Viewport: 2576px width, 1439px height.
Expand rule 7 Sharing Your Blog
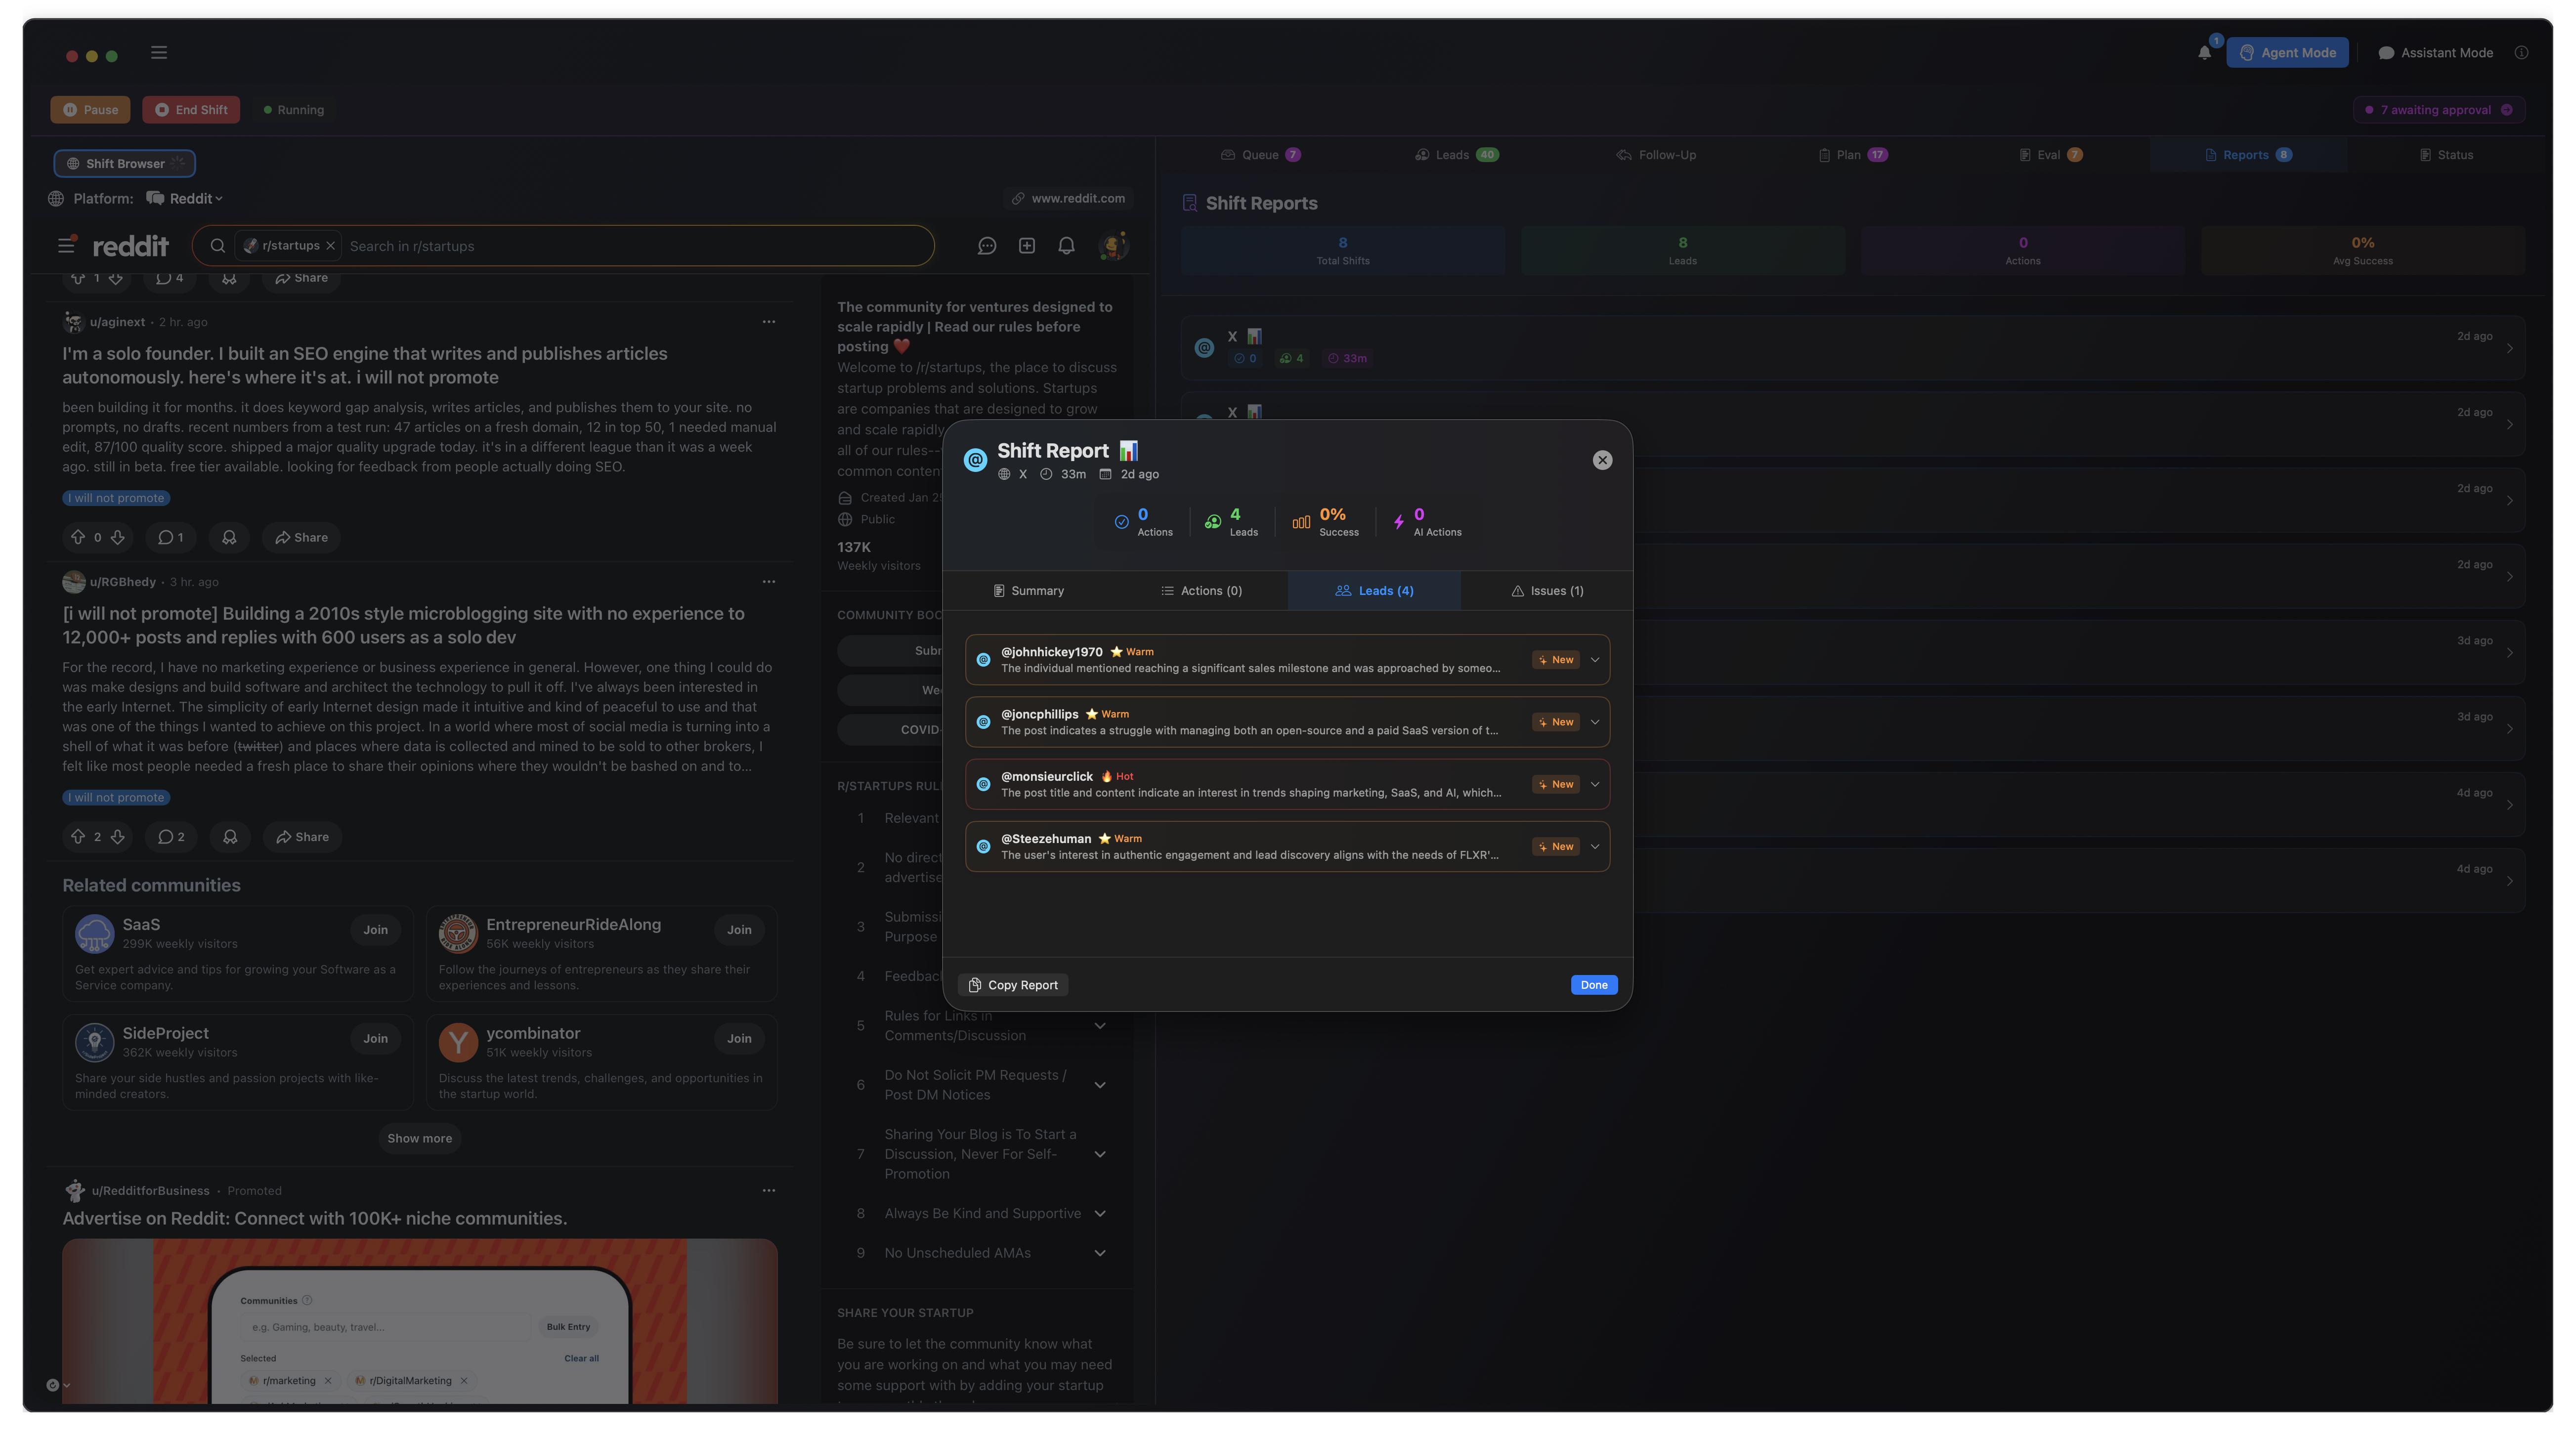(1099, 1154)
